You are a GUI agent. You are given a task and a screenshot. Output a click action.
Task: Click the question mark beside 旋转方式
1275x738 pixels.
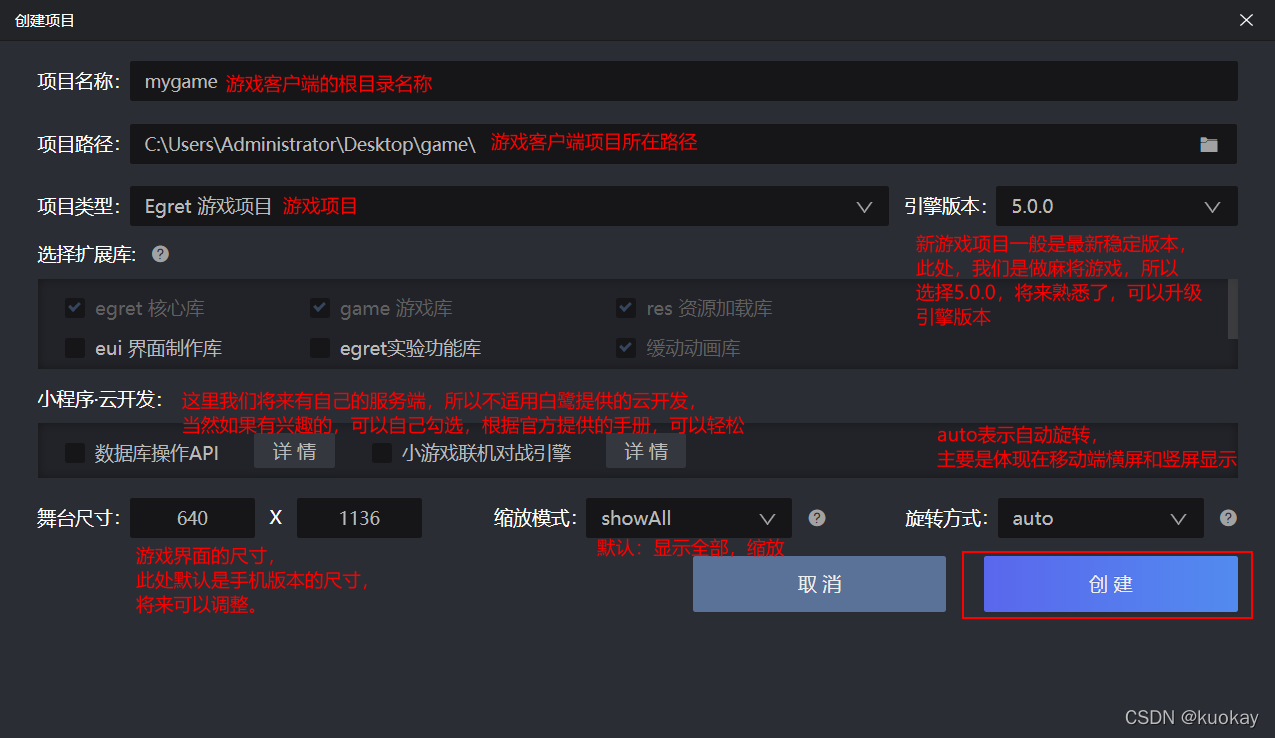[1229, 518]
